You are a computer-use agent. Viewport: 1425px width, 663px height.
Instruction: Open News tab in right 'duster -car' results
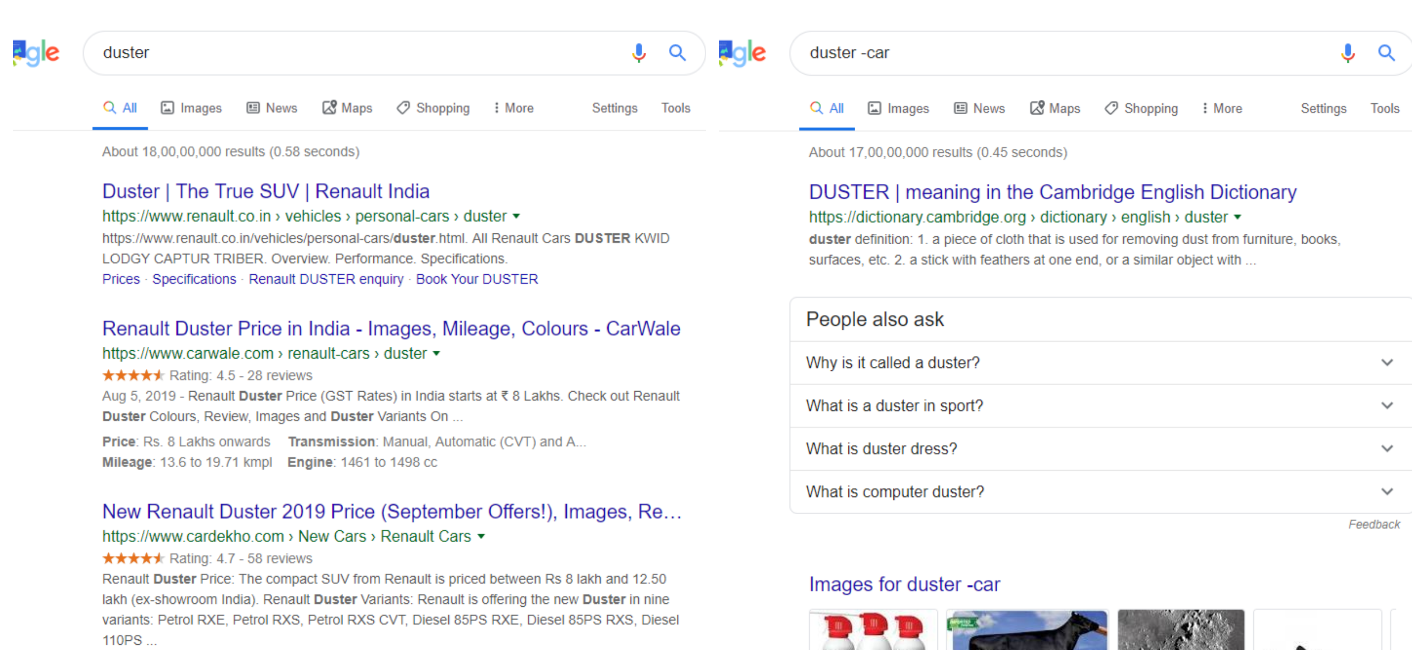click(x=979, y=109)
